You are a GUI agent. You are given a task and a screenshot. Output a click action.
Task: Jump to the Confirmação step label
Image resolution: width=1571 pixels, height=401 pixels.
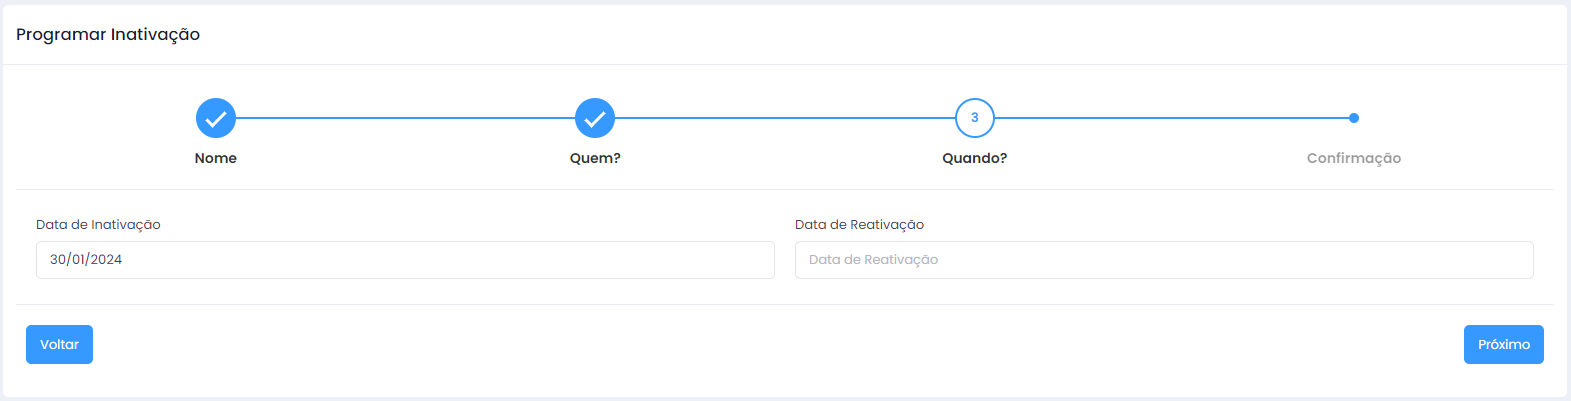point(1354,158)
